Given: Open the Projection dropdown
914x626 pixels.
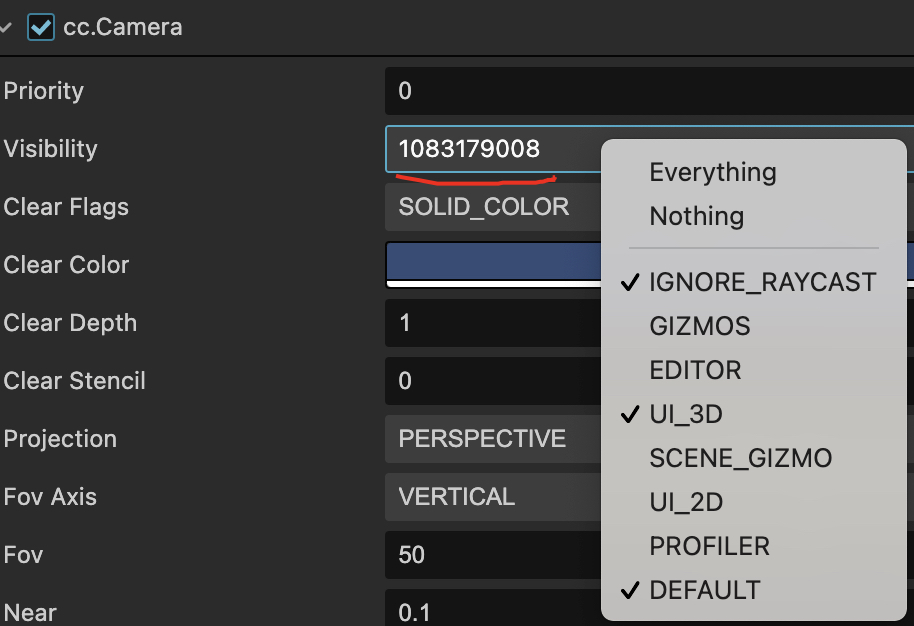Looking at the screenshot, I should click(490, 439).
